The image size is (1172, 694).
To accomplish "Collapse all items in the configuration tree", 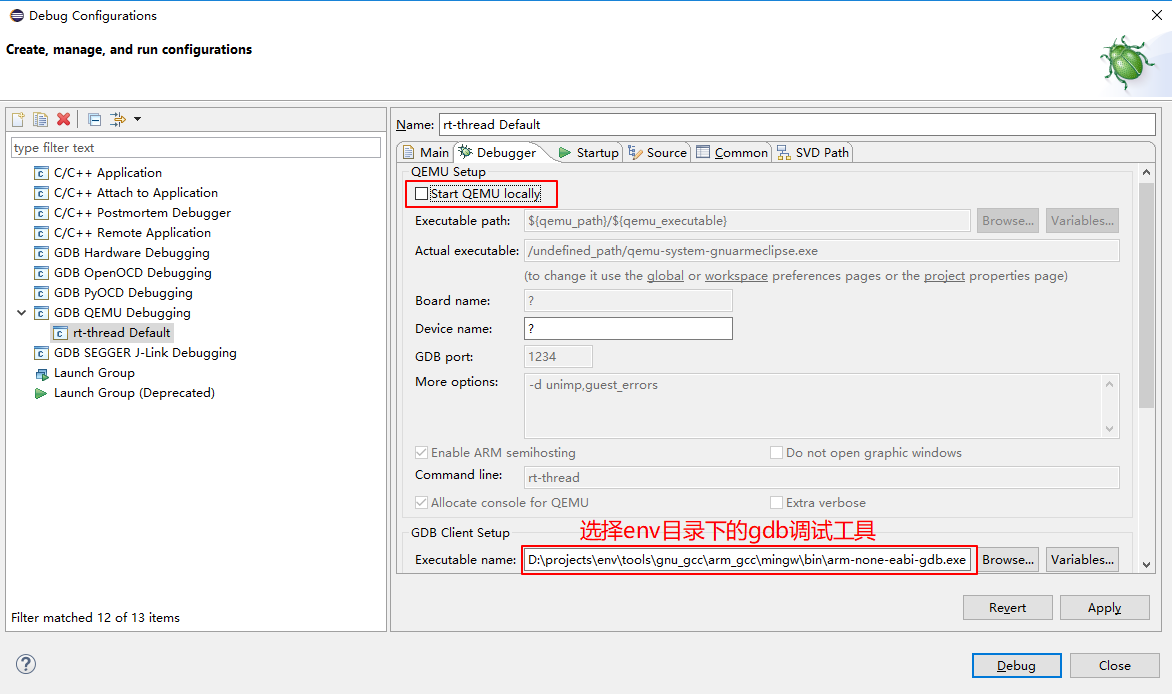I will (93, 119).
